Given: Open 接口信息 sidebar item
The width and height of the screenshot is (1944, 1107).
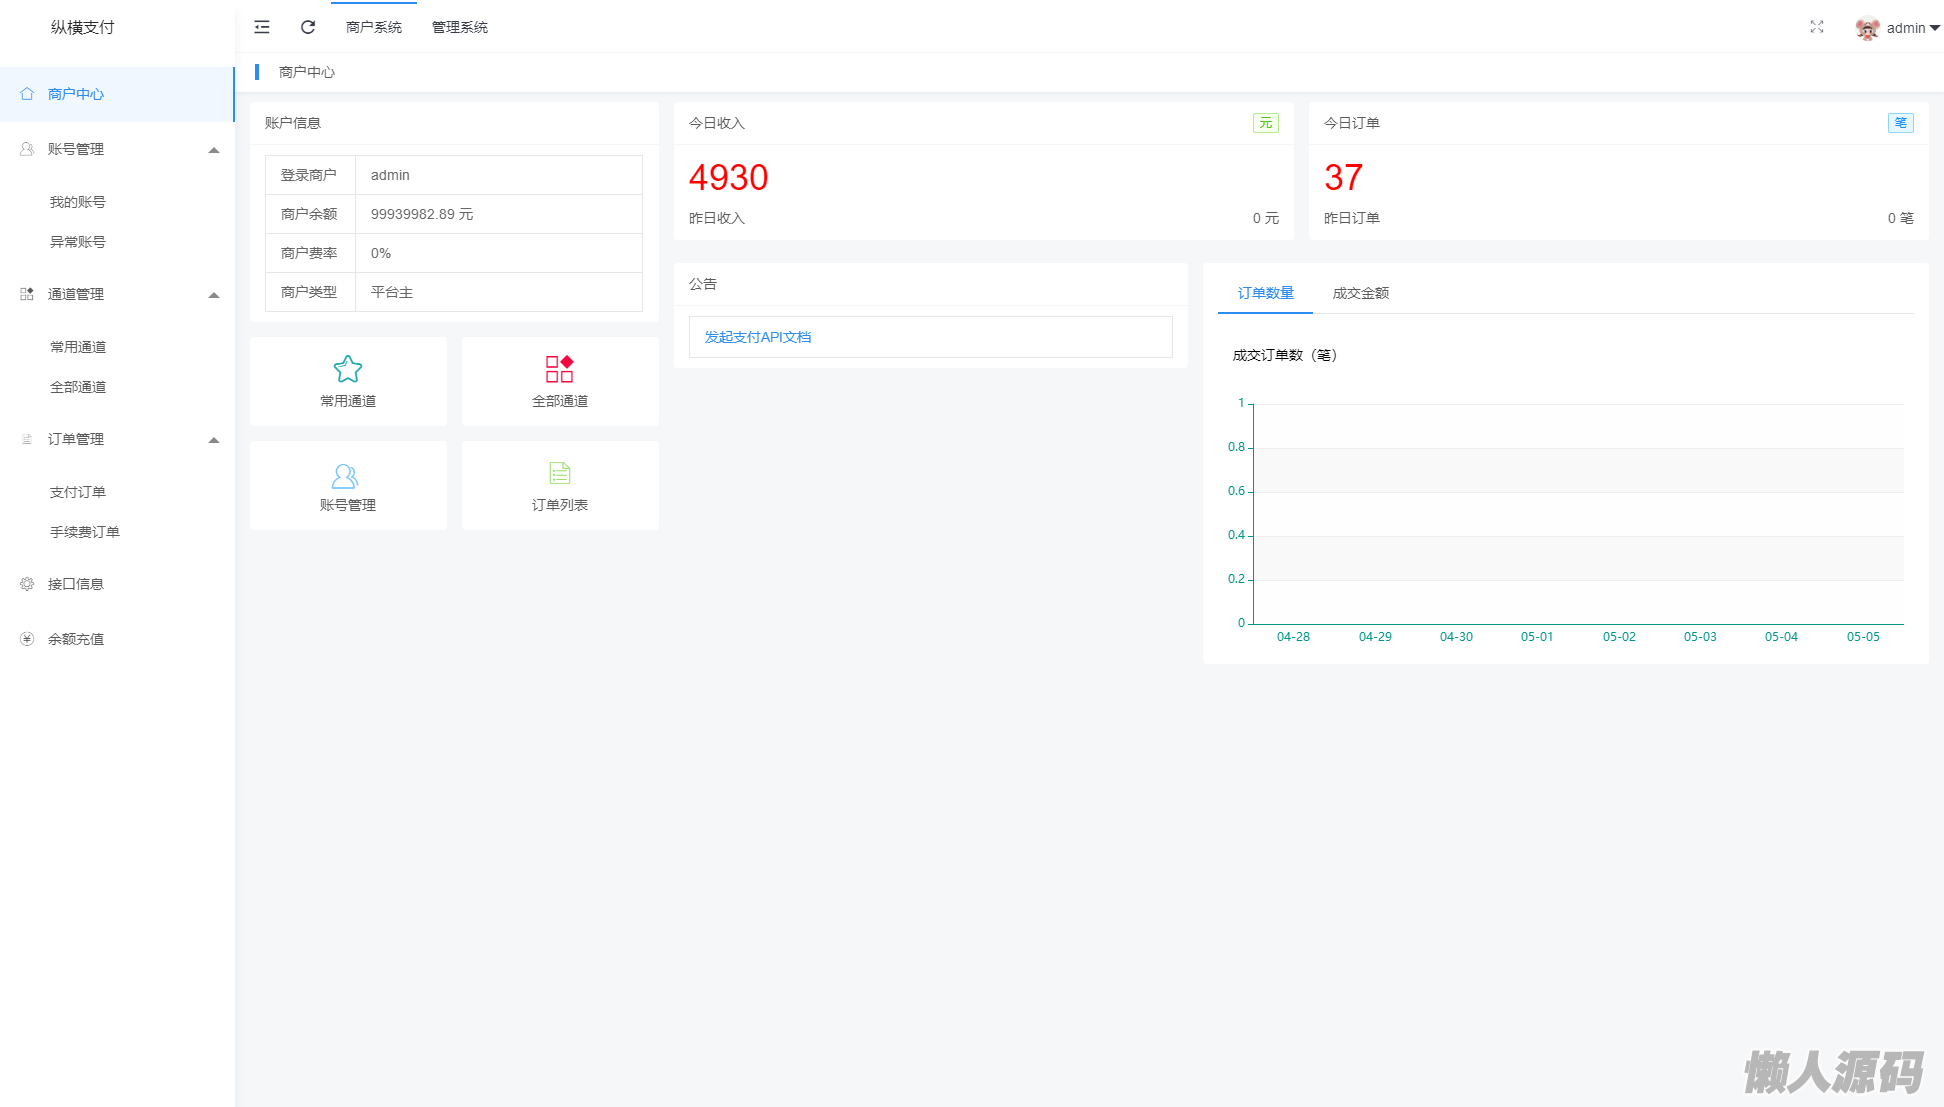Looking at the screenshot, I should point(76,584).
